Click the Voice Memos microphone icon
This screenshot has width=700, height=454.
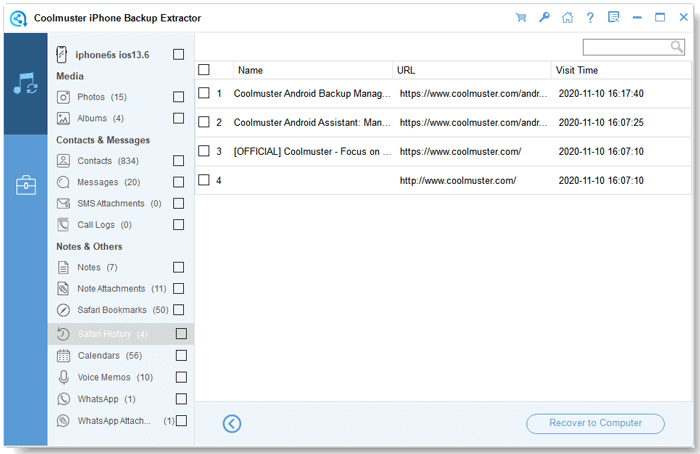(x=63, y=377)
